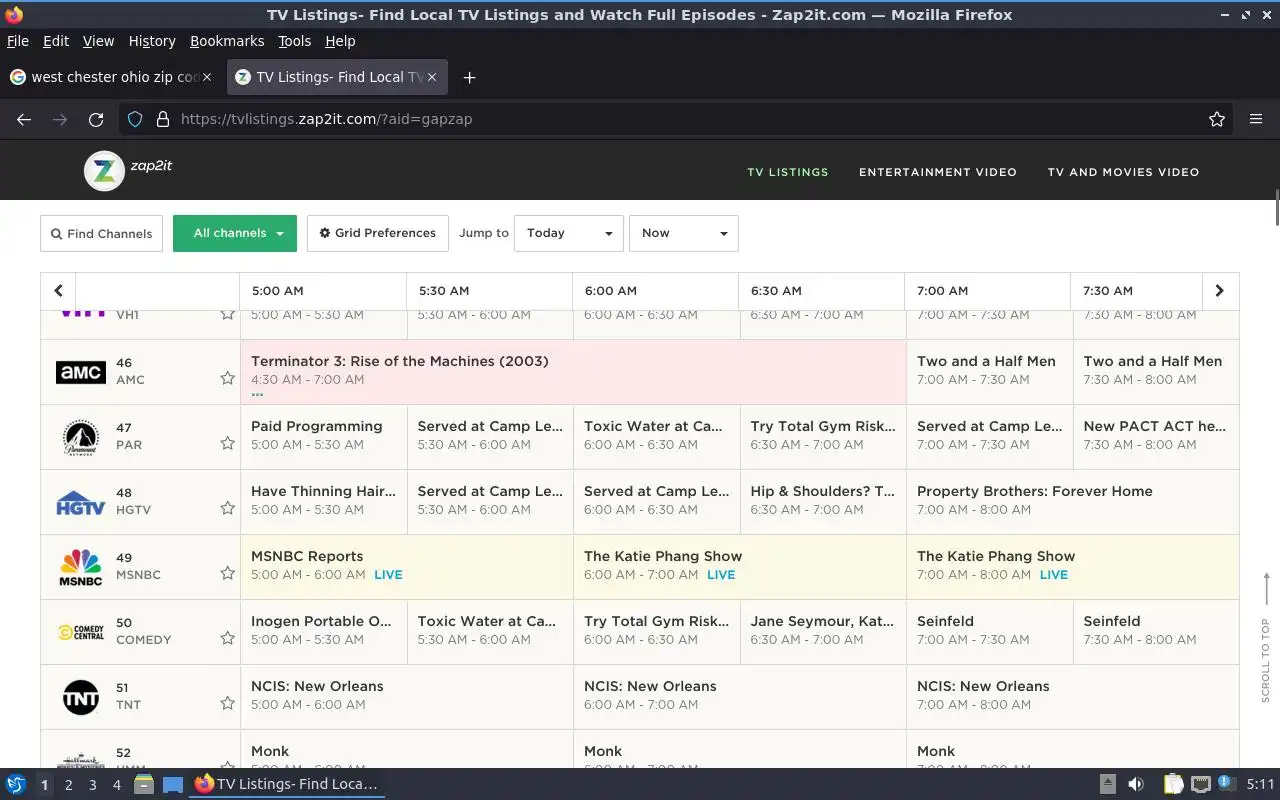
Task: Click the zap2it logo
Action: (x=128, y=171)
